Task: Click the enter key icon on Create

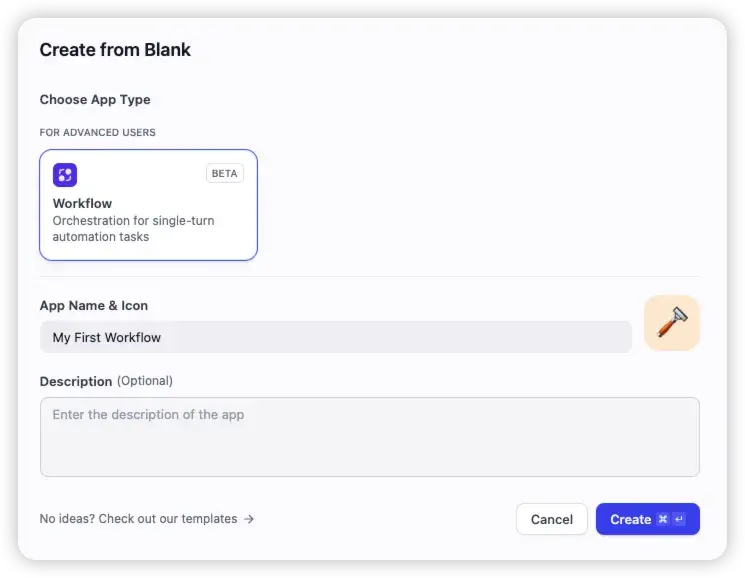Action: click(x=679, y=519)
